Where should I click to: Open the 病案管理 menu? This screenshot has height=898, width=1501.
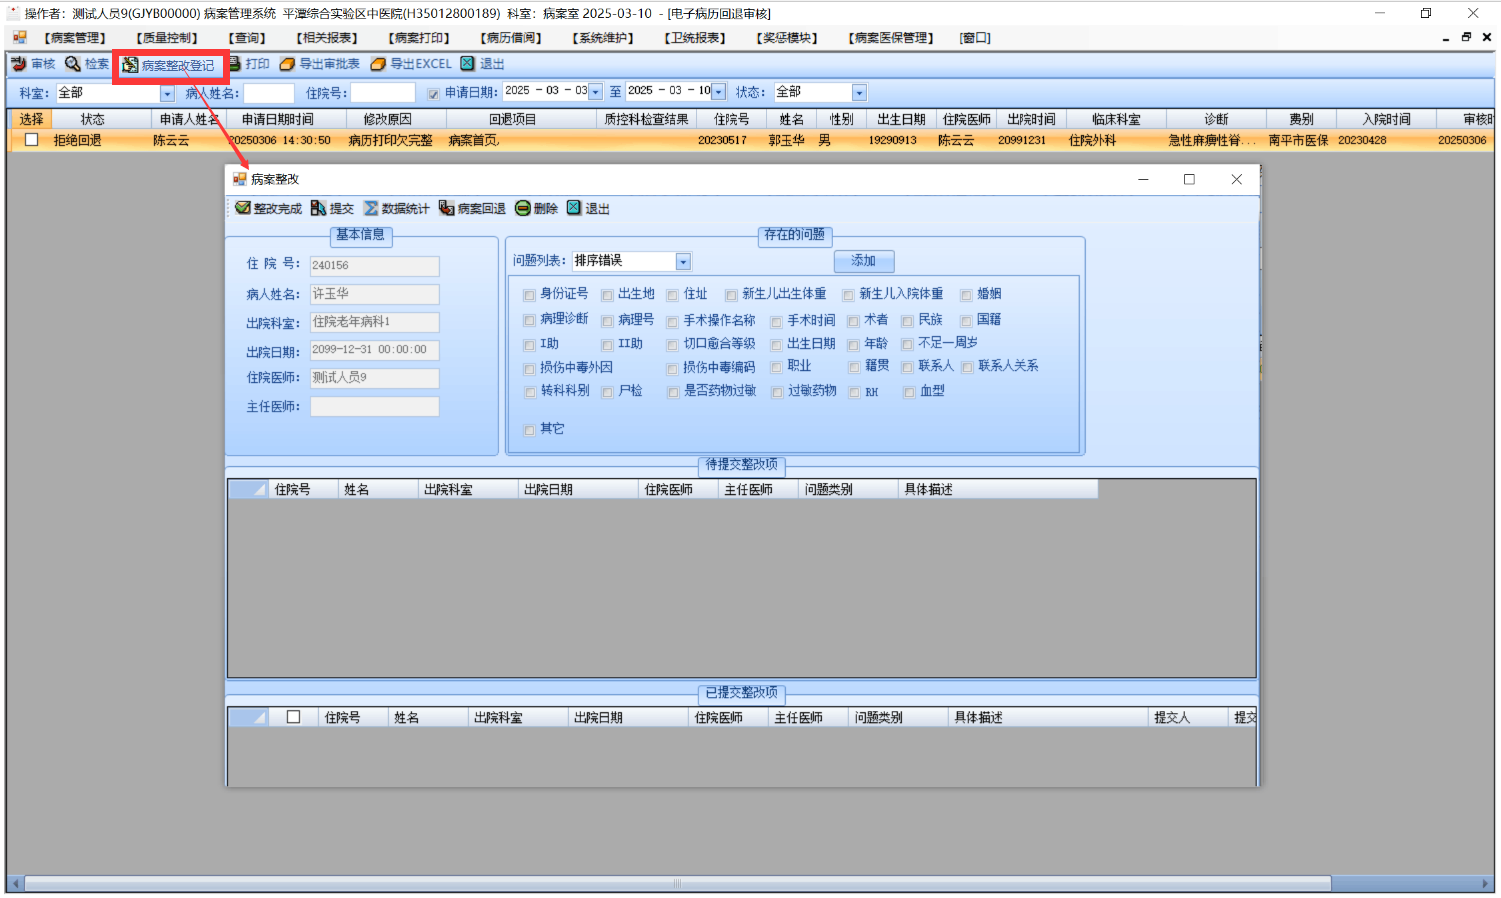(x=75, y=38)
